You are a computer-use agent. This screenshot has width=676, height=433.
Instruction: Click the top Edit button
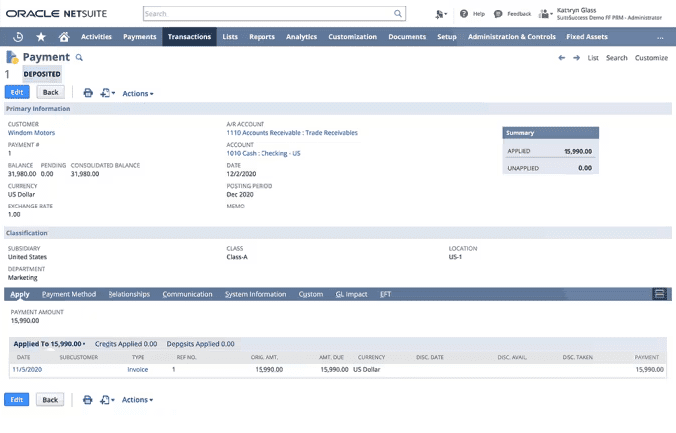coord(17,93)
